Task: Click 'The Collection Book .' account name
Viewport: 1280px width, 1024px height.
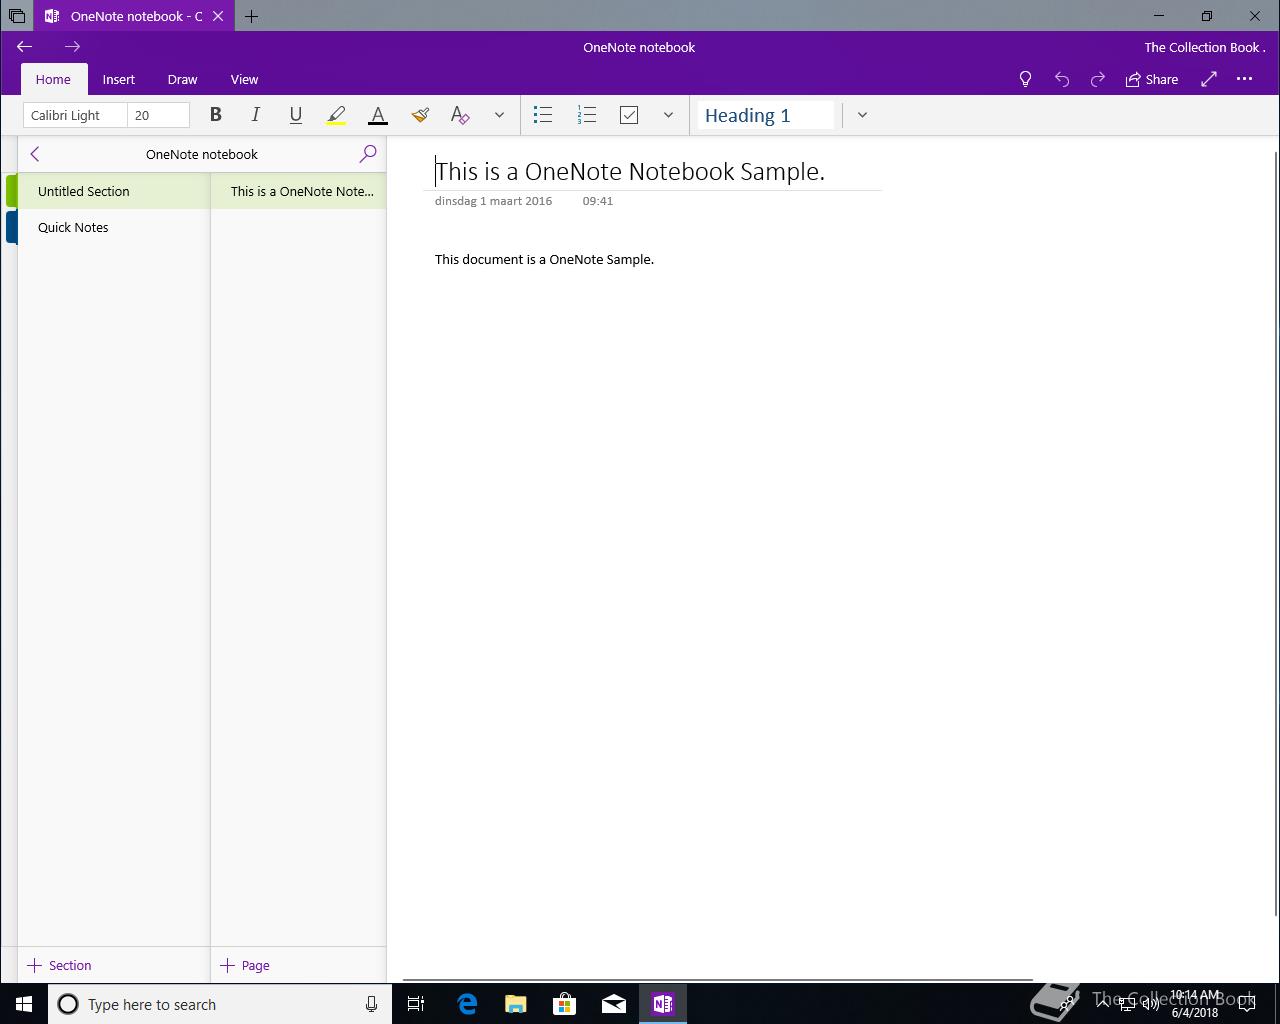Action: tap(1204, 47)
